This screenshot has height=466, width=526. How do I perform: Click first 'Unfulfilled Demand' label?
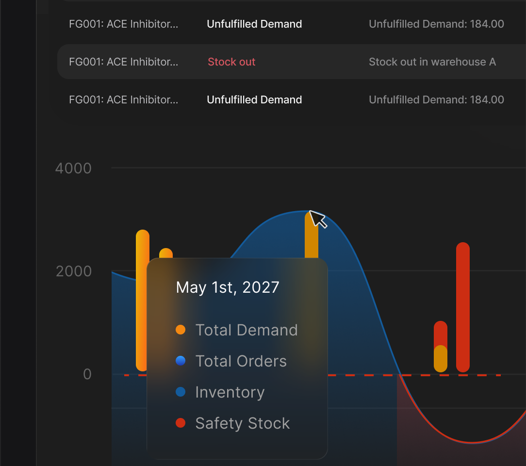254,24
